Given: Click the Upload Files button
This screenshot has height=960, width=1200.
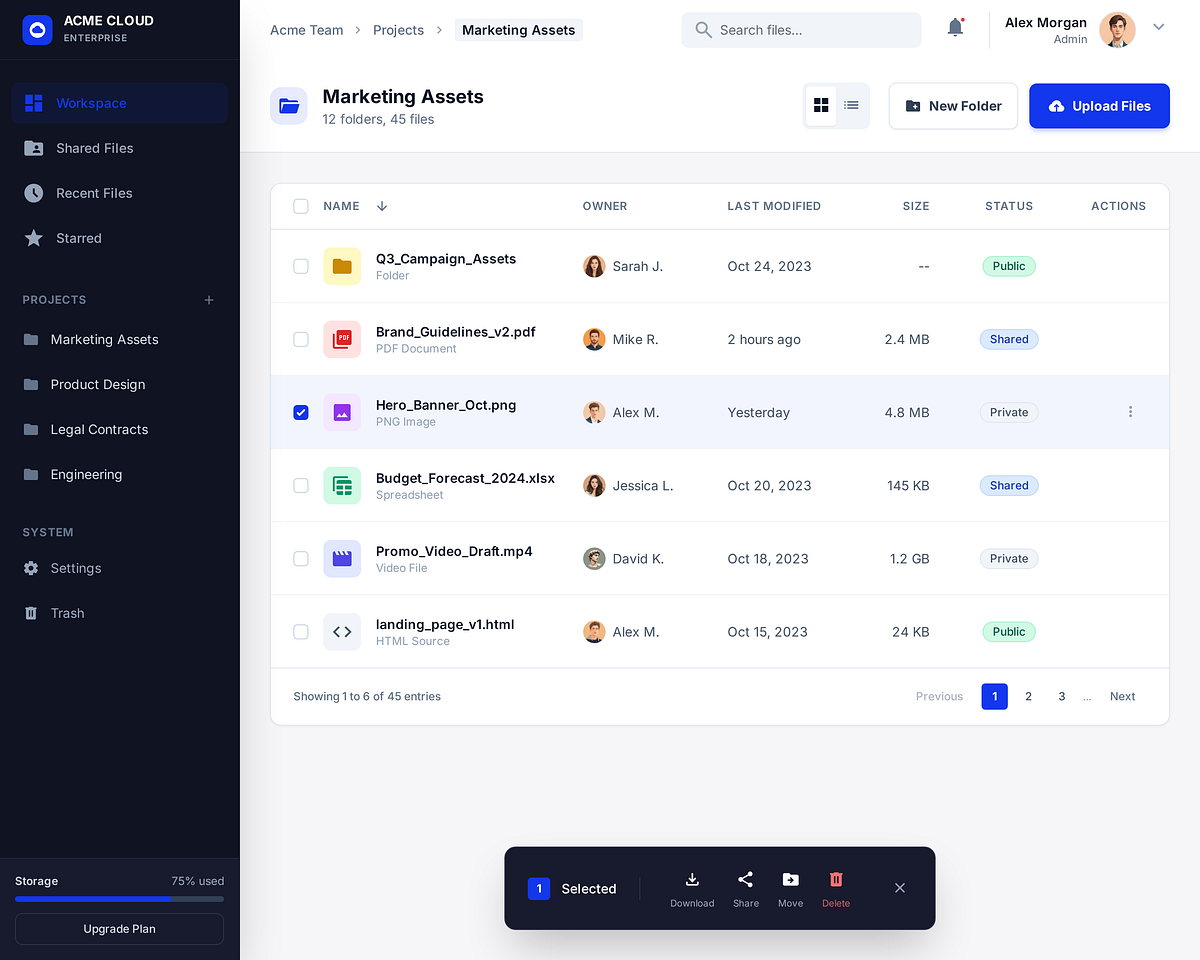Looking at the screenshot, I should tap(1099, 106).
